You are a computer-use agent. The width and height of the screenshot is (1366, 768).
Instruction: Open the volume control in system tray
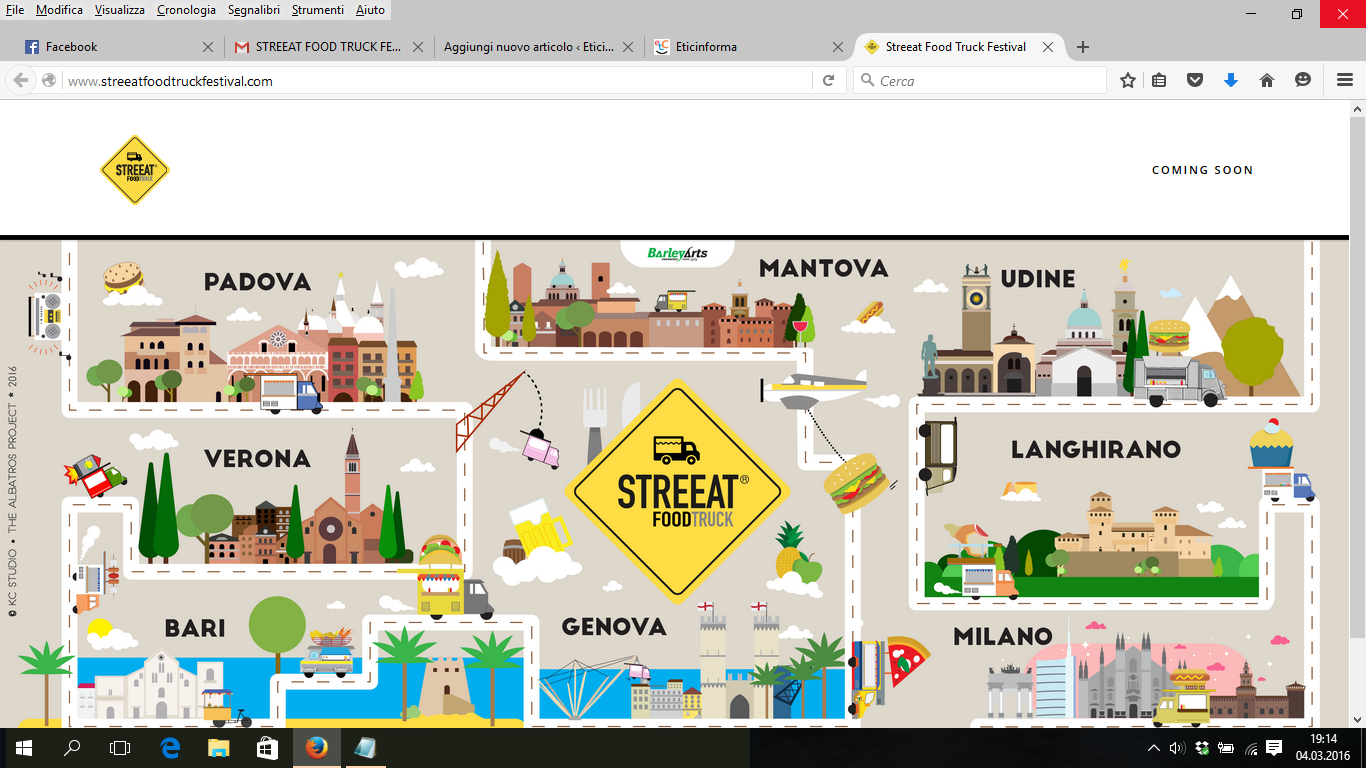pyautogui.click(x=1178, y=748)
